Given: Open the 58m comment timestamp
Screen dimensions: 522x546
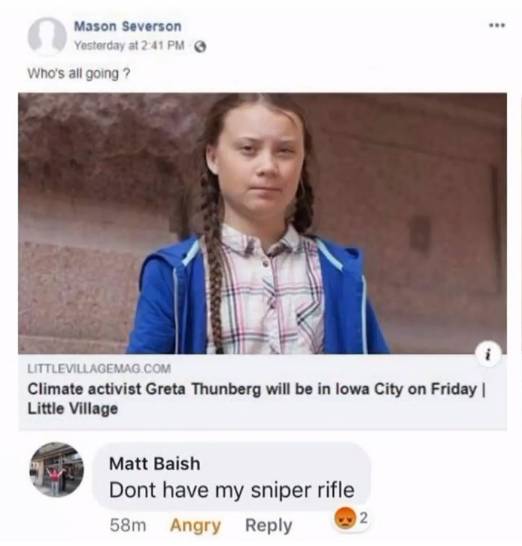Looking at the screenshot, I should click(x=128, y=525).
